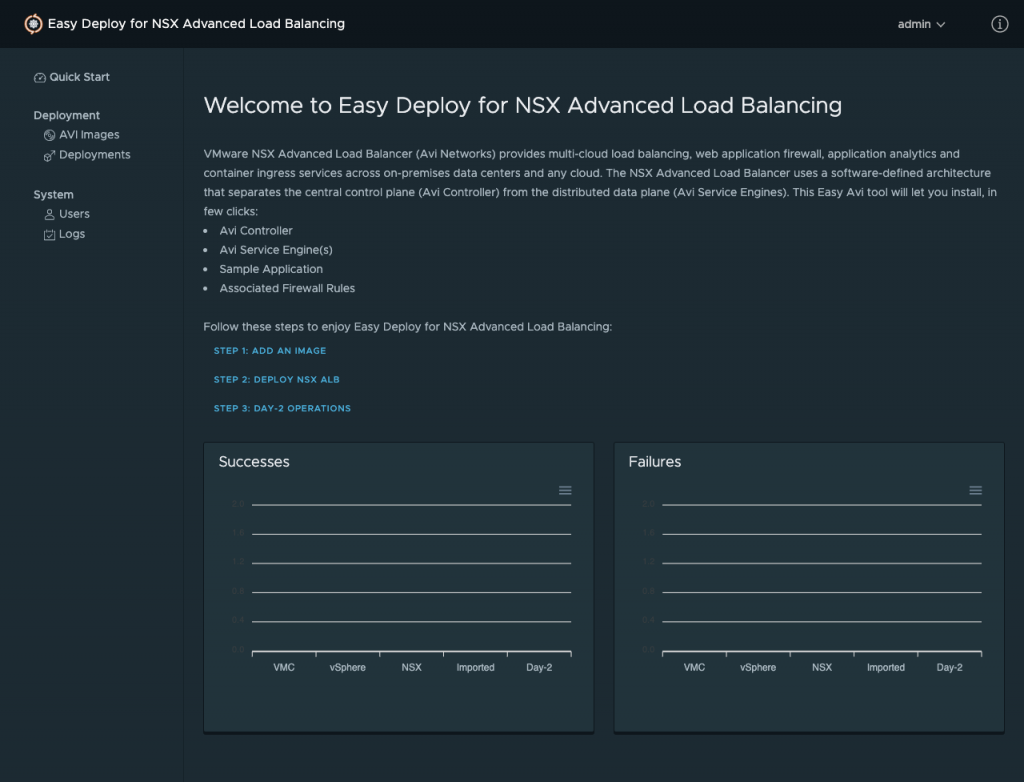Viewport: 1024px width, 782px height.
Task: Open Step 3: Day-2 Operations link
Action: [282, 409]
